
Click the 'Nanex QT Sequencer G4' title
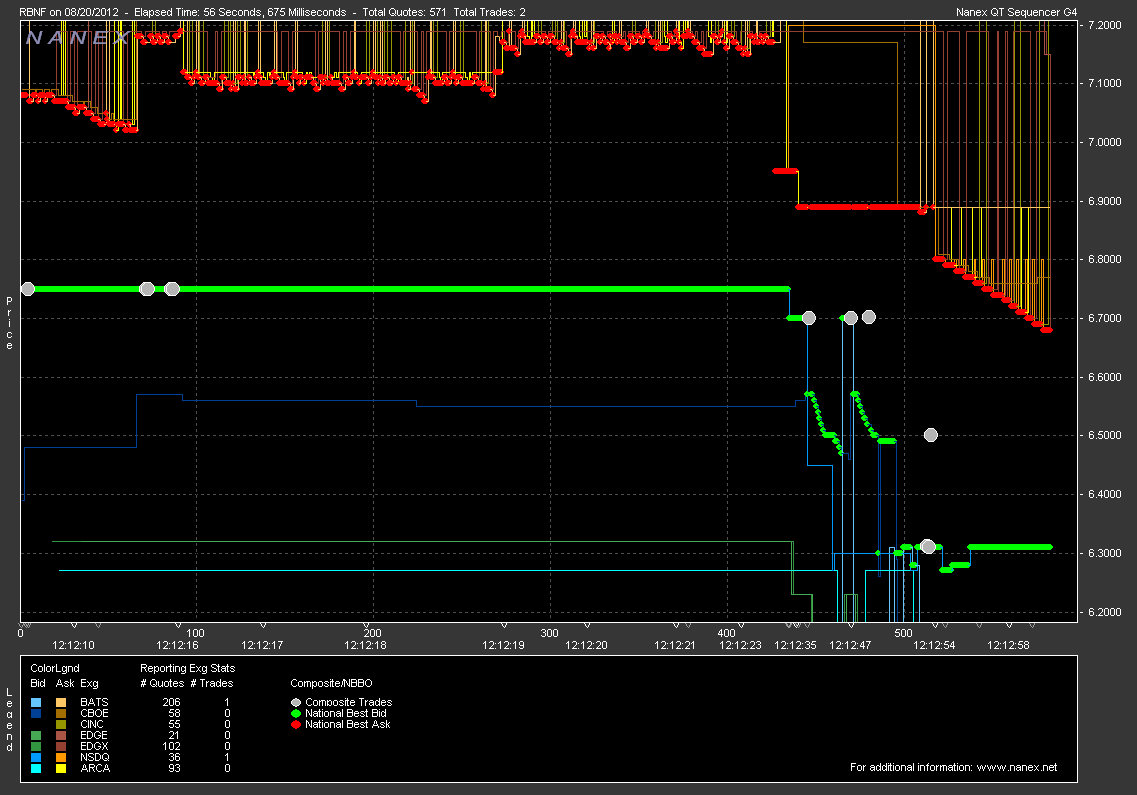click(x=1017, y=12)
